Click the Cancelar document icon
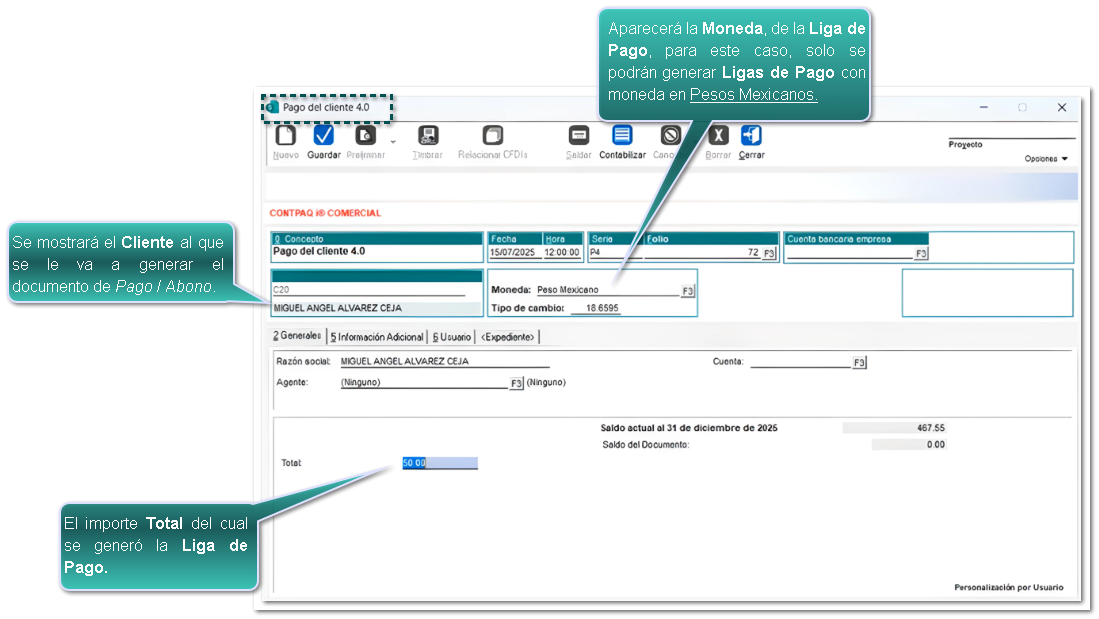The width and height of the screenshot is (1099, 619). coord(670,135)
